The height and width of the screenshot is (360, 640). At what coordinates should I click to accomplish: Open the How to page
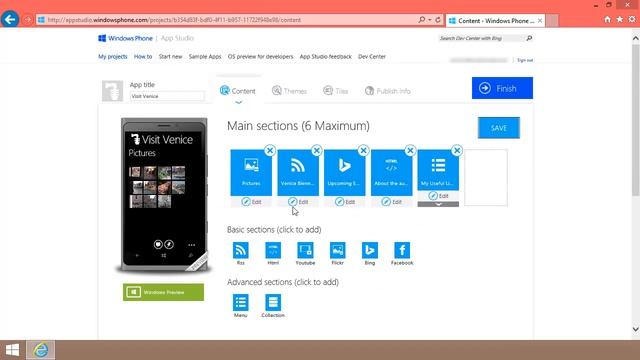(143, 57)
